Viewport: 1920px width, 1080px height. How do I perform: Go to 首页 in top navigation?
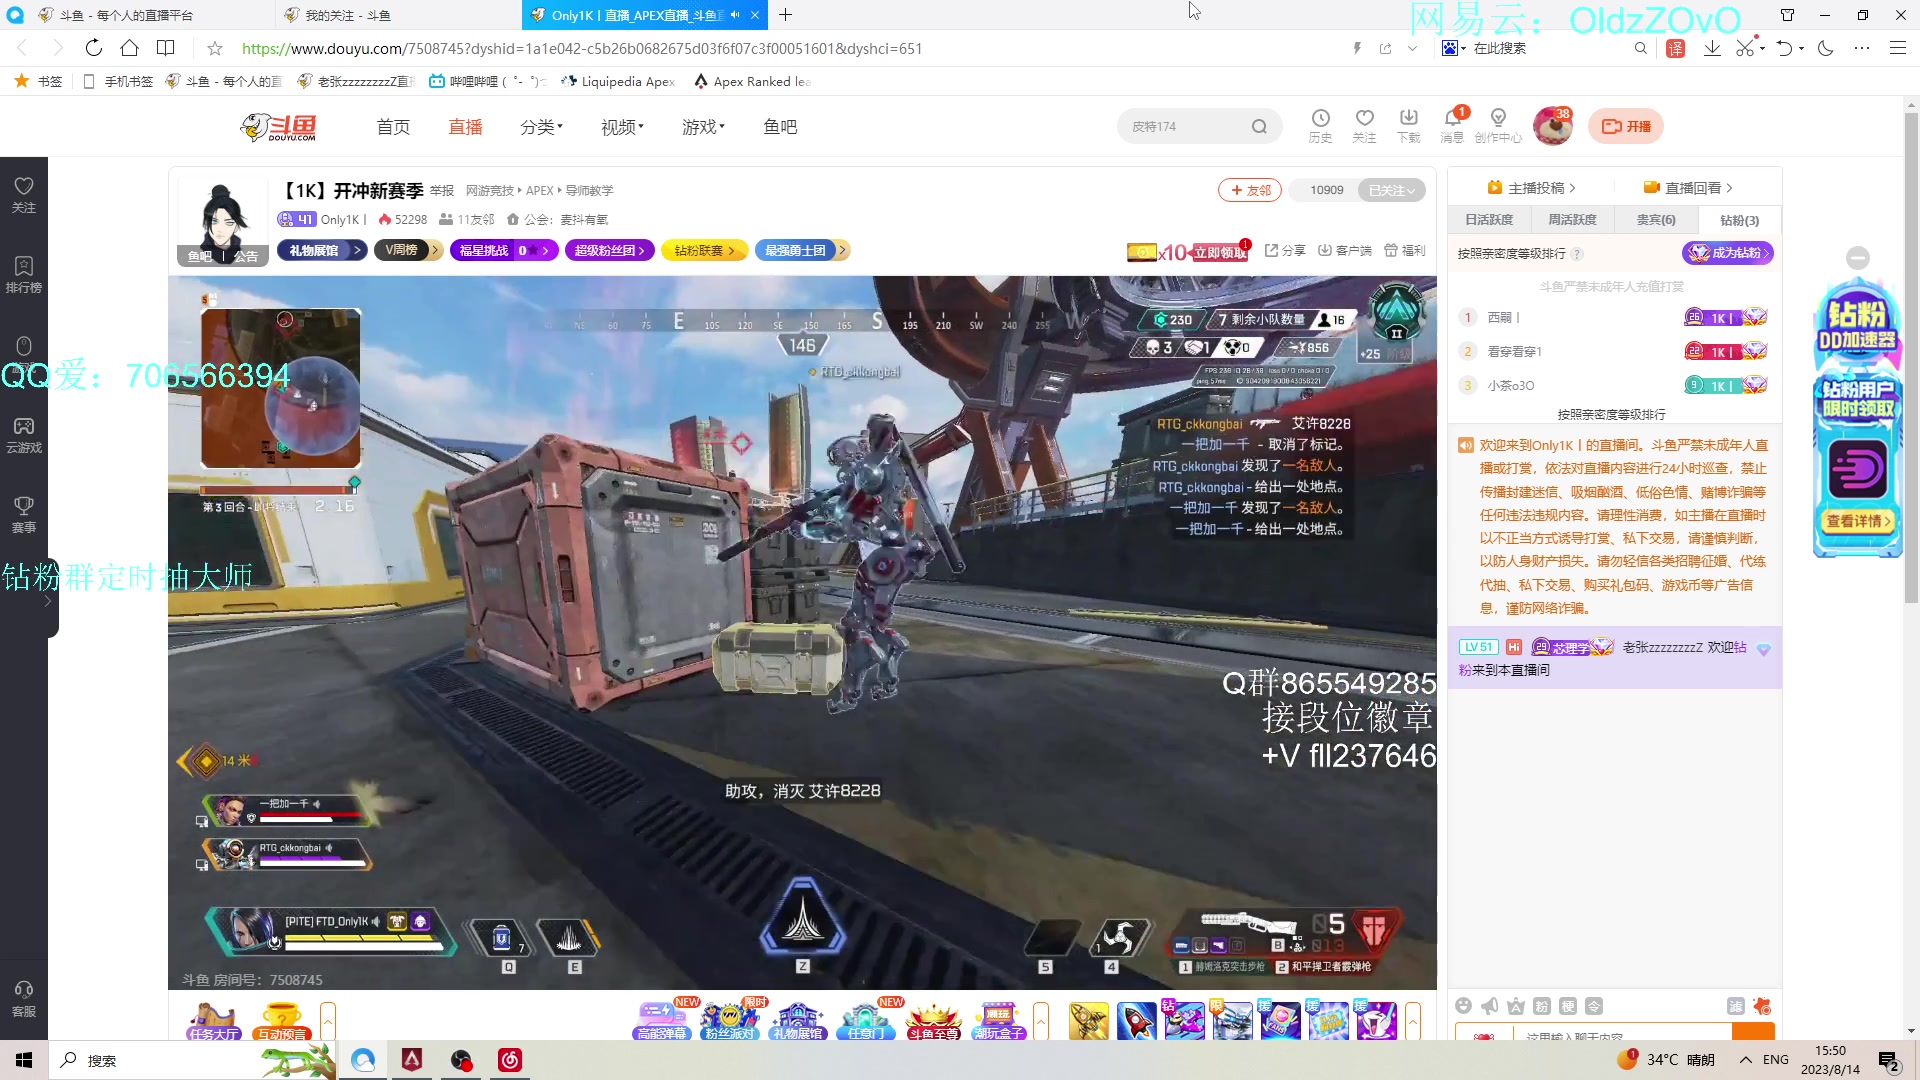[393, 127]
